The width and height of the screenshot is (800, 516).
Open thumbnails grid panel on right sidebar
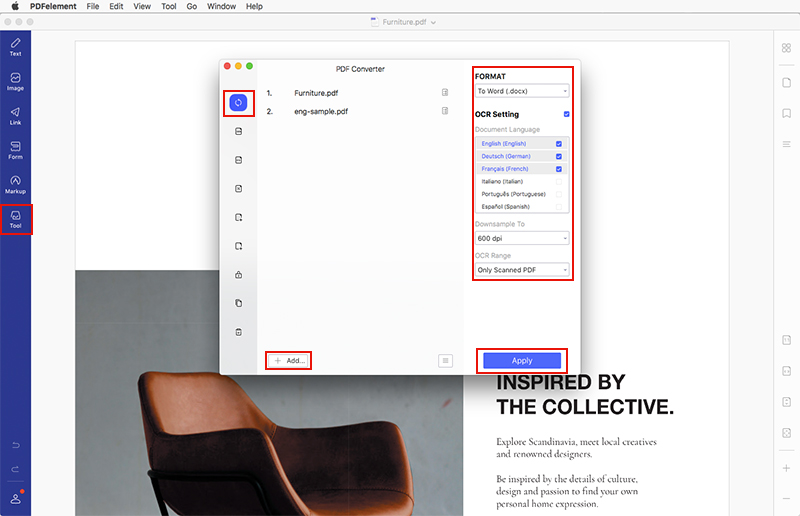coord(787,49)
